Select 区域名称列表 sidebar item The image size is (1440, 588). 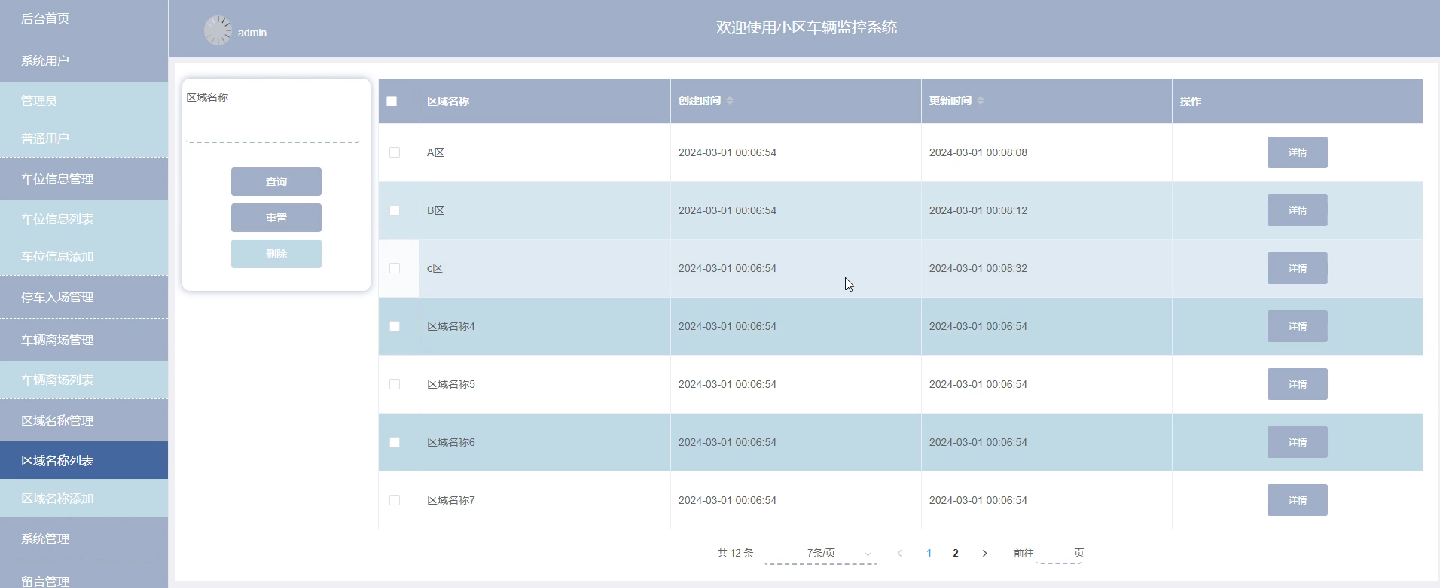(84, 461)
